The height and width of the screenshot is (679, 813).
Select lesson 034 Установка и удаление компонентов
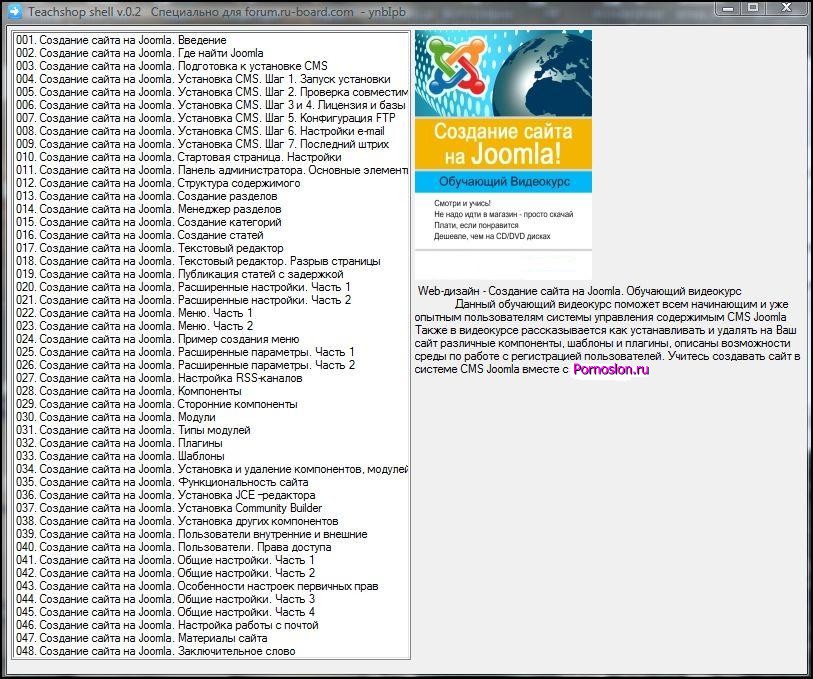[212, 469]
